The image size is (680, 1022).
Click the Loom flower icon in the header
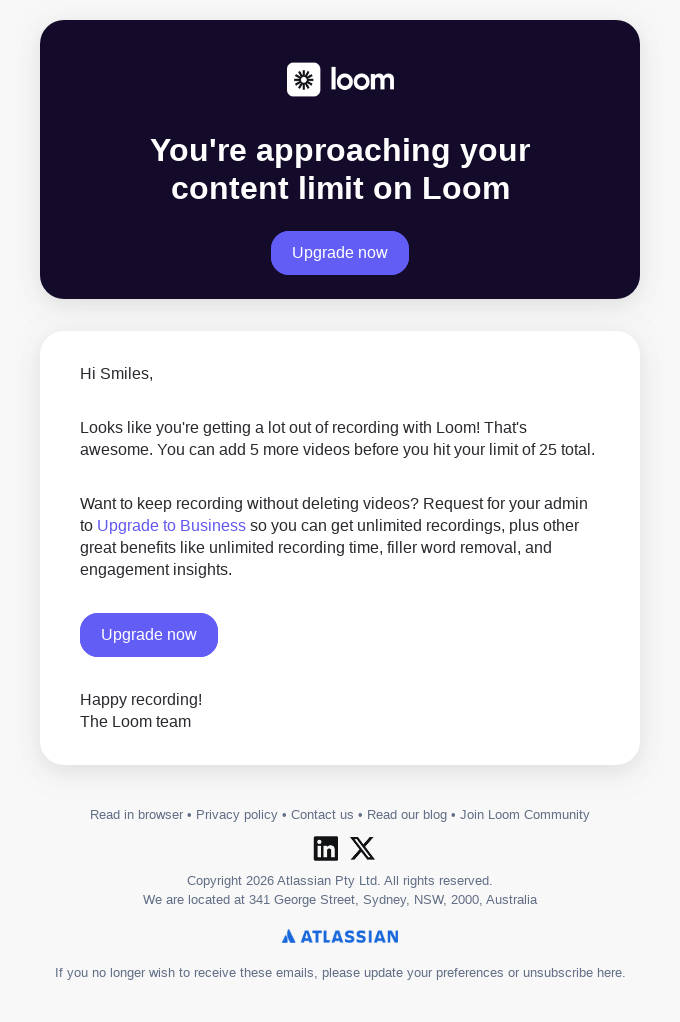(304, 79)
